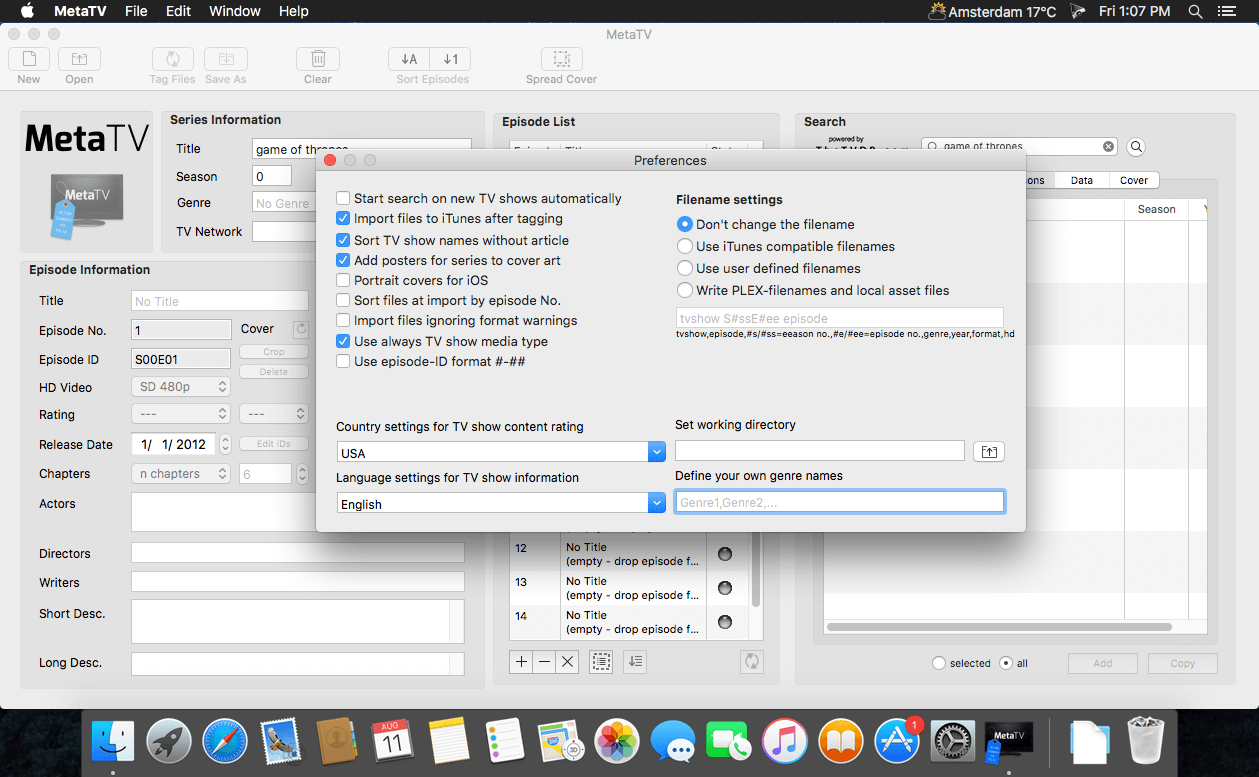Click the working directory browse folder button
1259x777 pixels.
pos(989,451)
